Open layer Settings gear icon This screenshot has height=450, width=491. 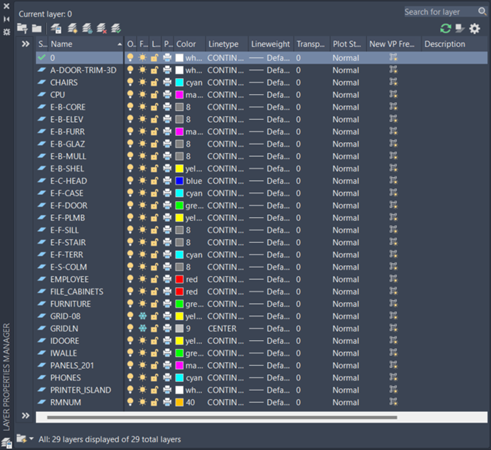coord(475,29)
